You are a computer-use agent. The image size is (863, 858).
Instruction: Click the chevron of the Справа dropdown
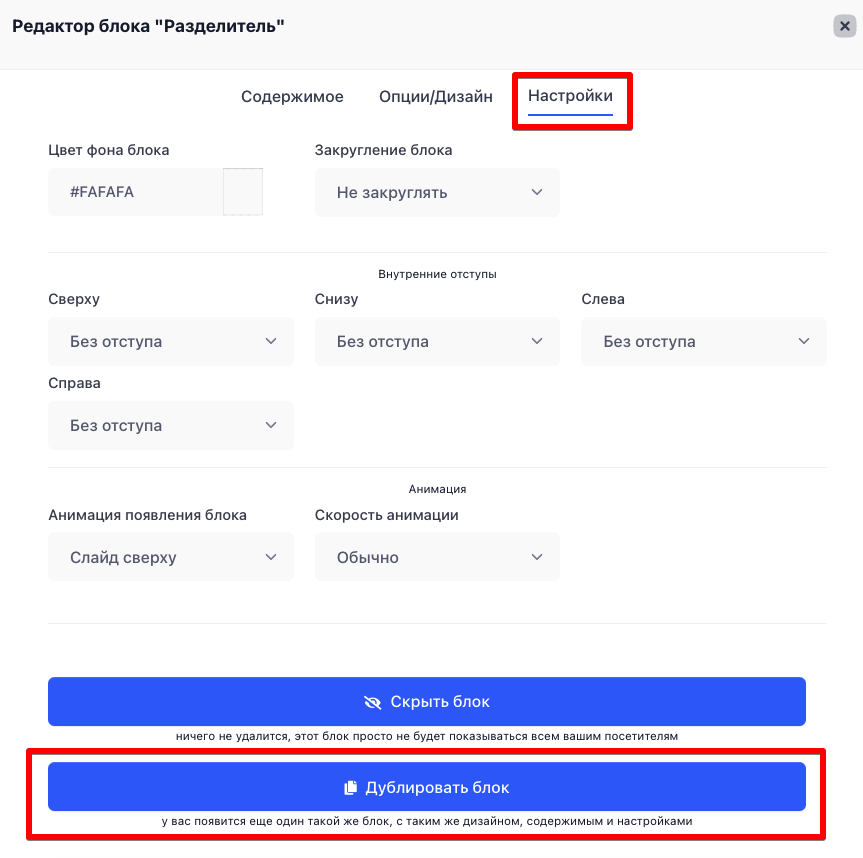tap(271, 425)
